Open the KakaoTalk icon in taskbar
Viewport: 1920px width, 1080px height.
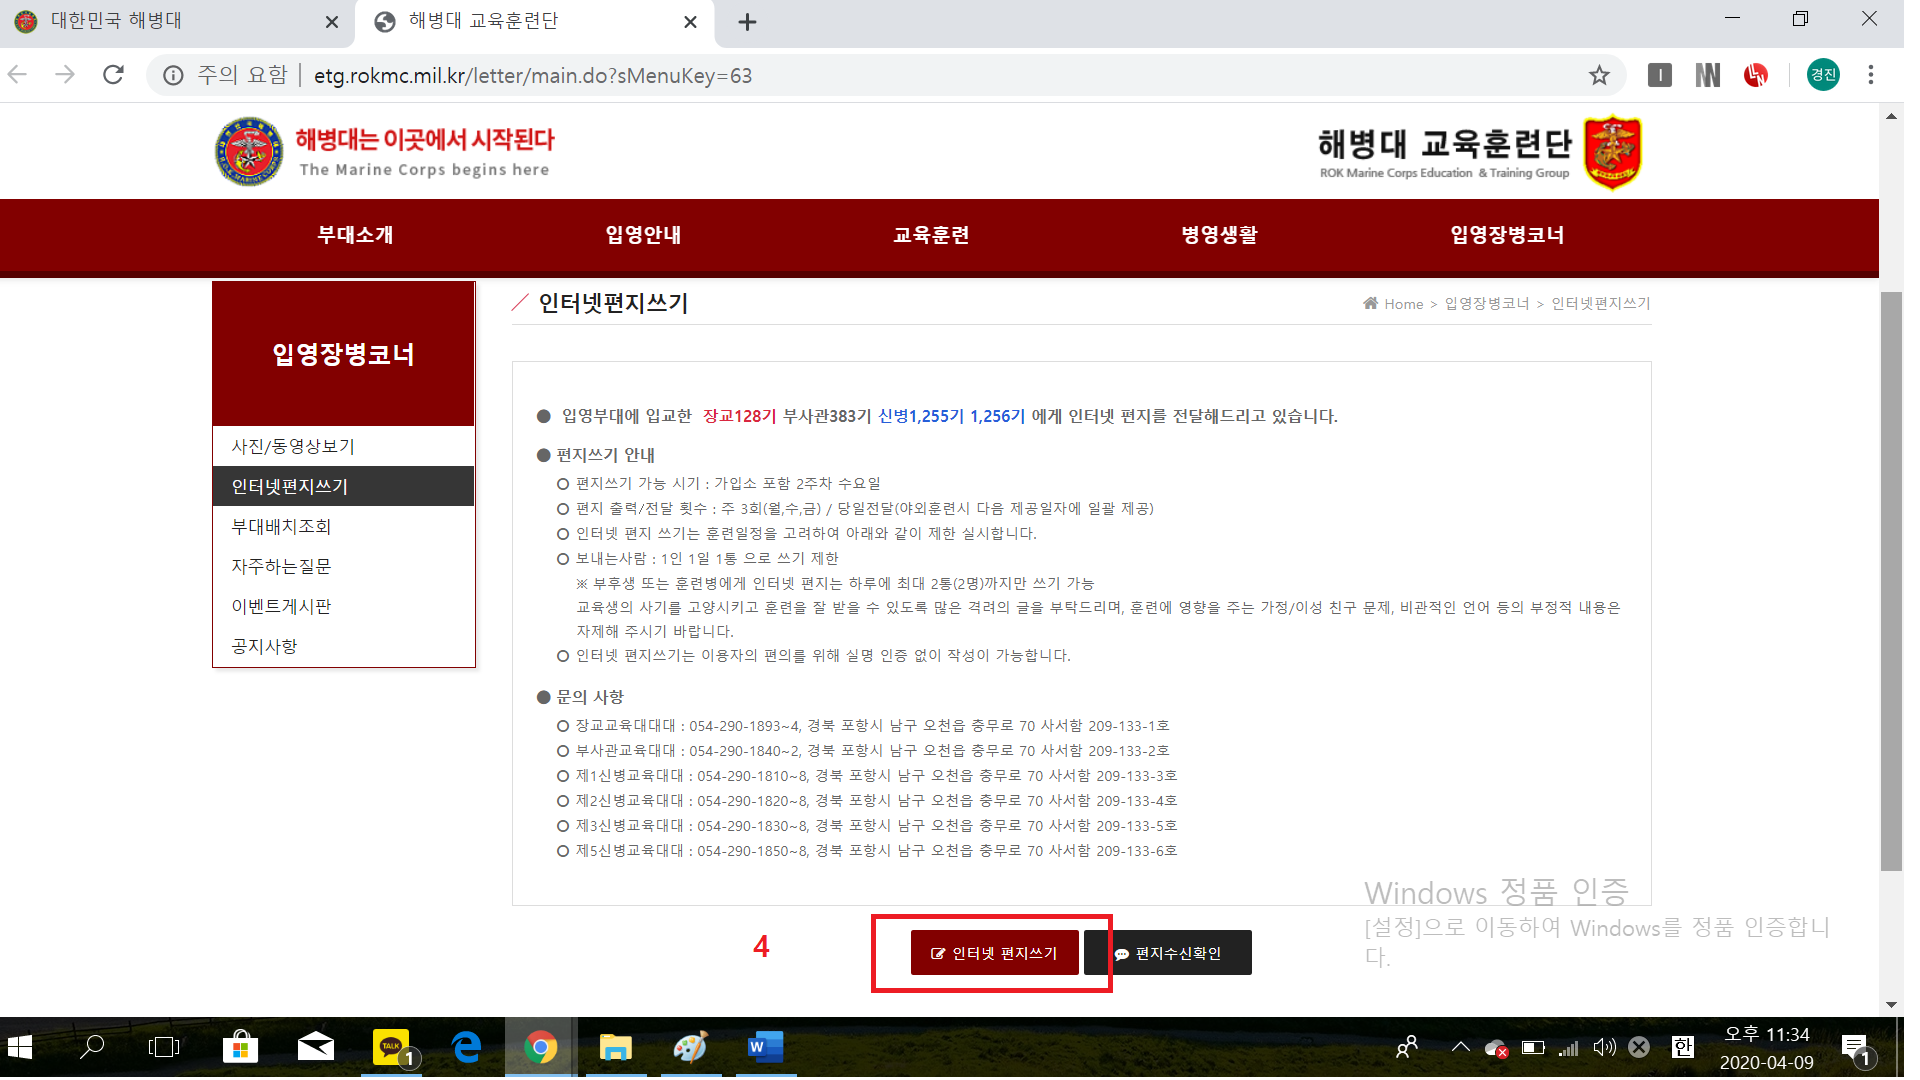tap(391, 1047)
